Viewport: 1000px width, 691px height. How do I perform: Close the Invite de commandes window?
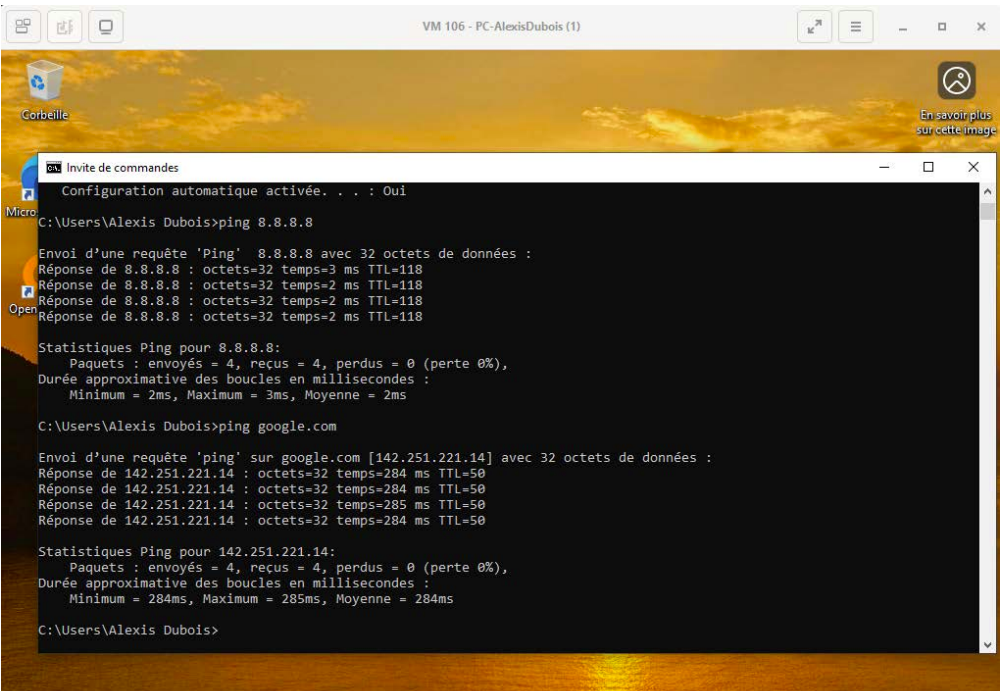[x=973, y=167]
